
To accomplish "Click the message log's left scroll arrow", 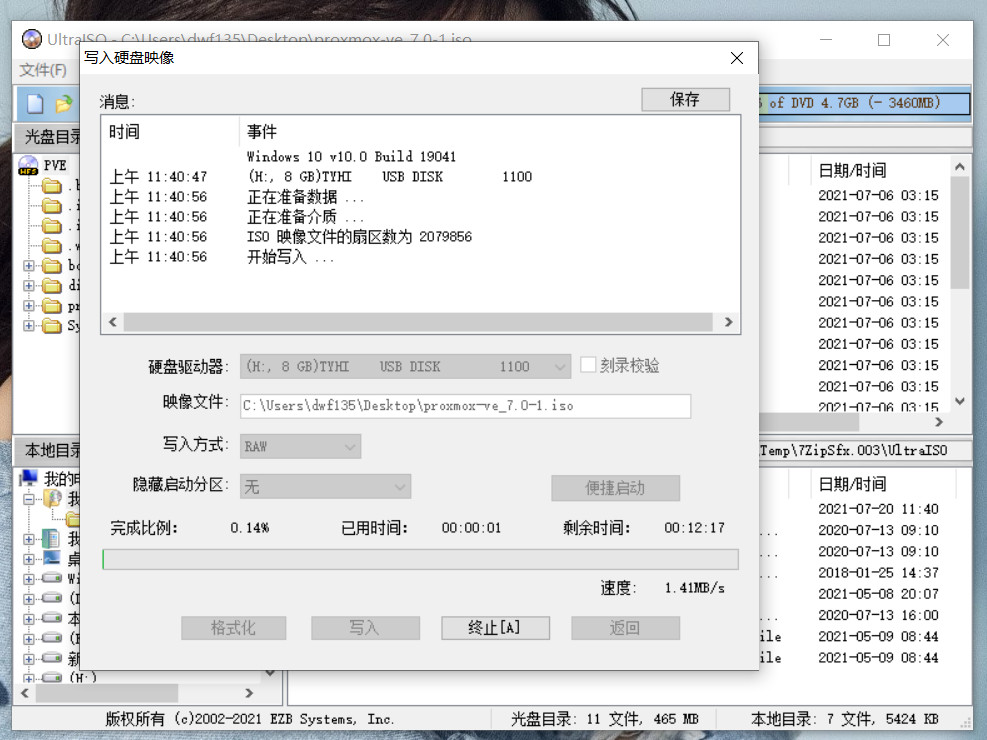I will [113, 322].
